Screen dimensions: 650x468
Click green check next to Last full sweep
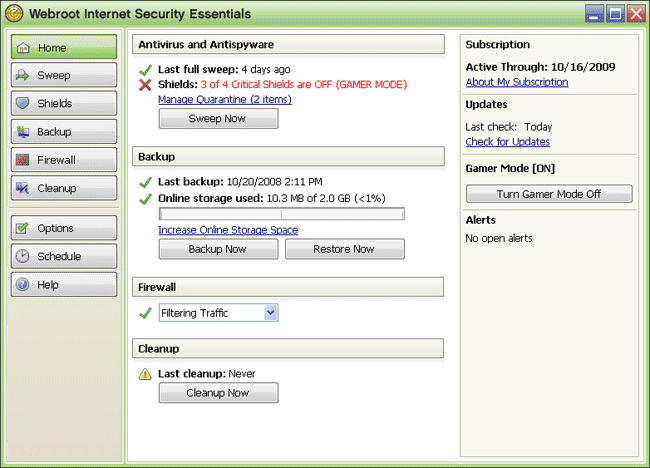tap(145, 70)
